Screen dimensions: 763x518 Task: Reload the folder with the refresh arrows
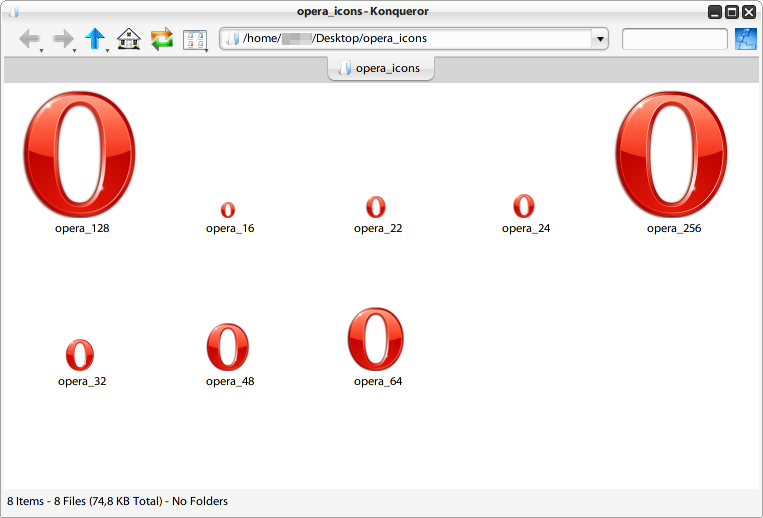click(162, 39)
